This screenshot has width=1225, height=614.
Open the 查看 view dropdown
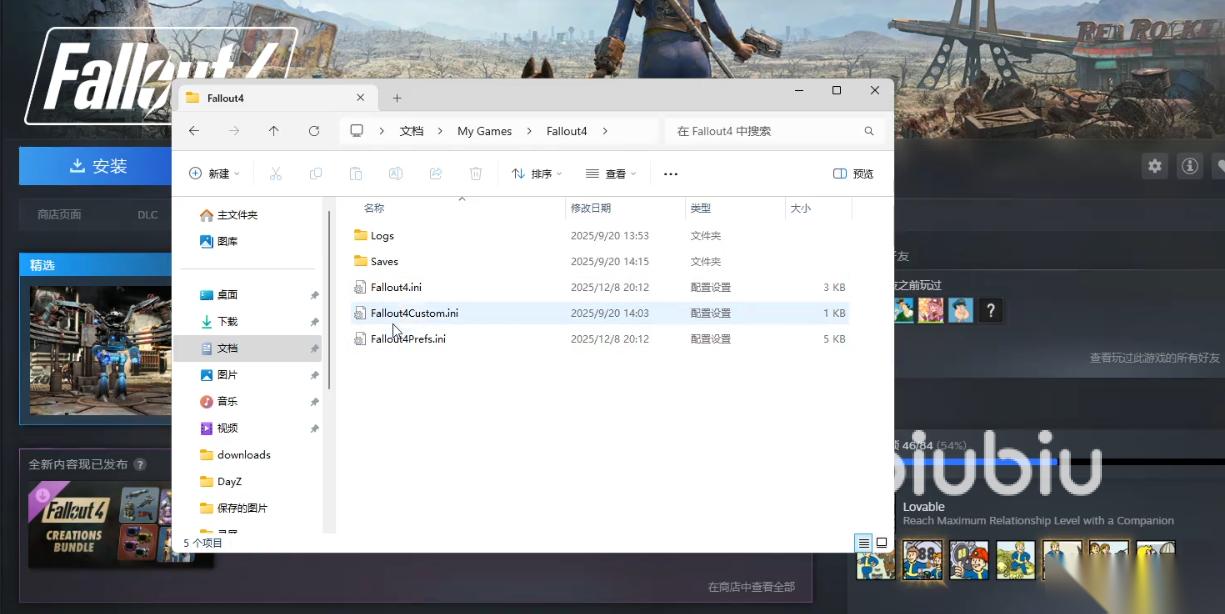[x=610, y=174]
